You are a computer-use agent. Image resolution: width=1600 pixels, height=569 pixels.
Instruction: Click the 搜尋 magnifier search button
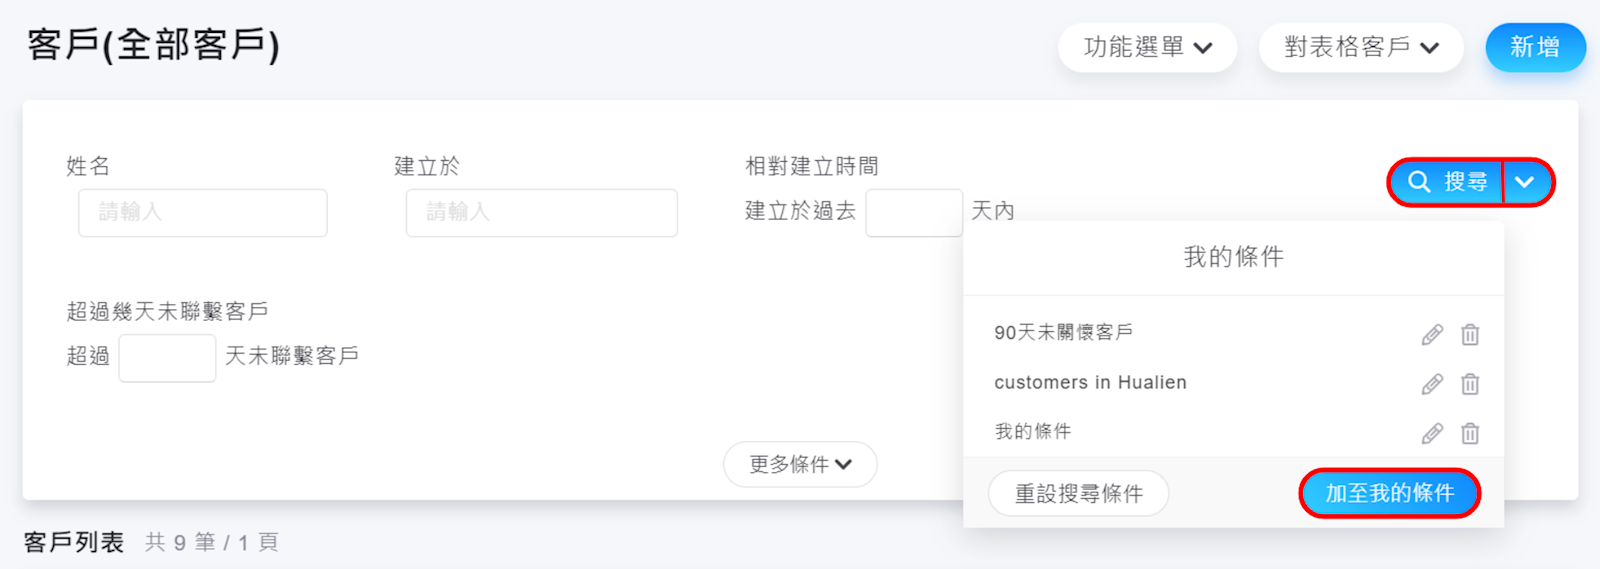(1446, 182)
